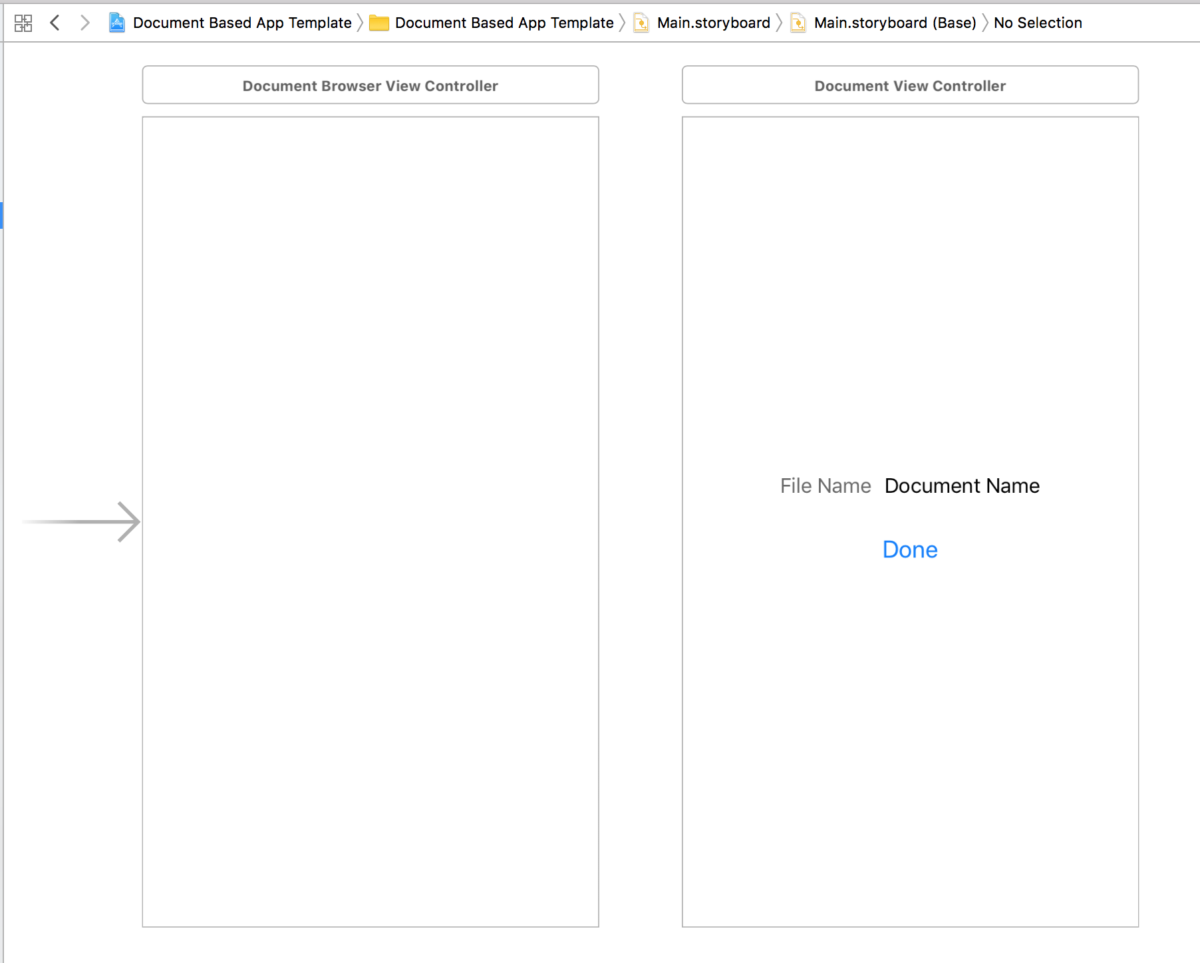Click the back navigation chevron
This screenshot has height=963, width=1200.
tap(54, 22)
